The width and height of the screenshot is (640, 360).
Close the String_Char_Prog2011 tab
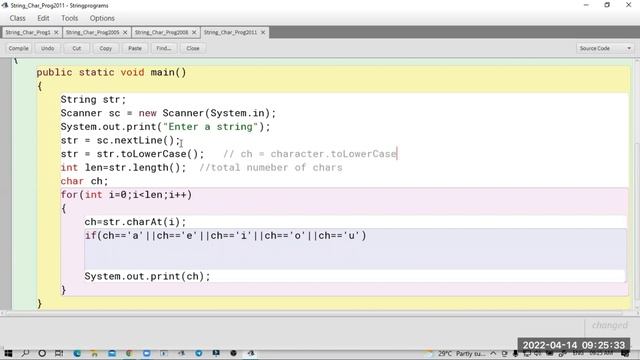(263, 32)
